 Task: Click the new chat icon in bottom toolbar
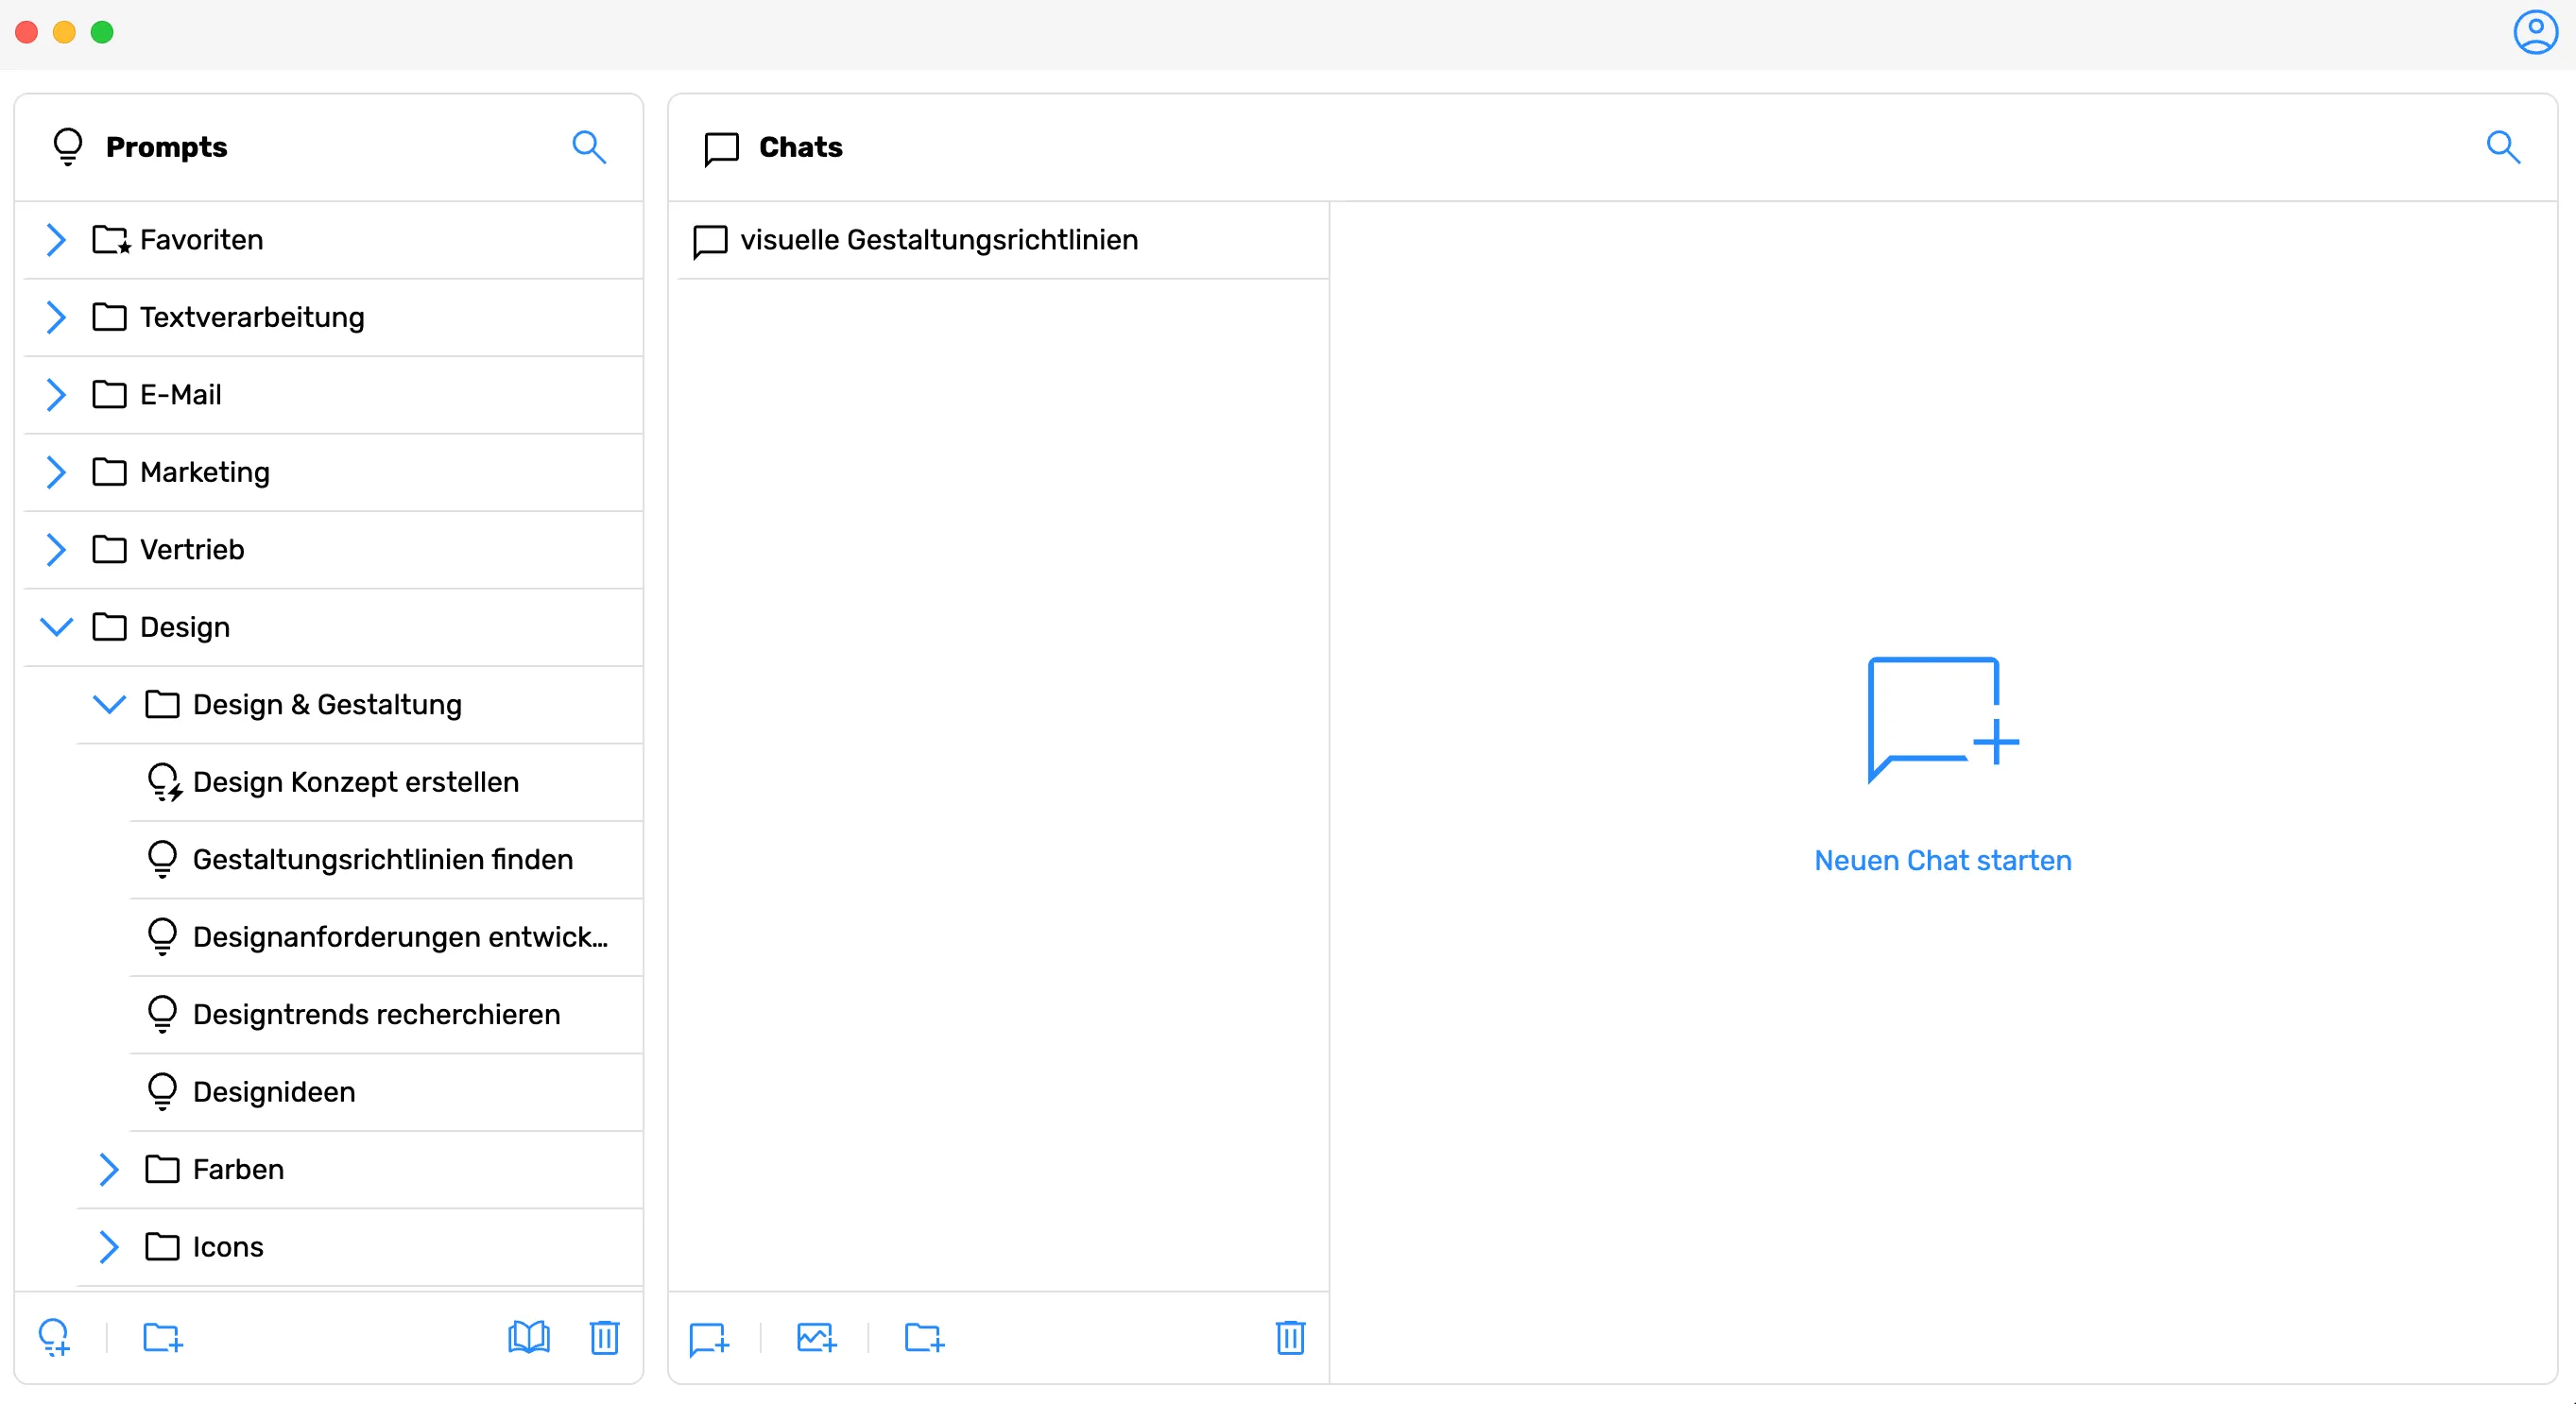coord(709,1338)
